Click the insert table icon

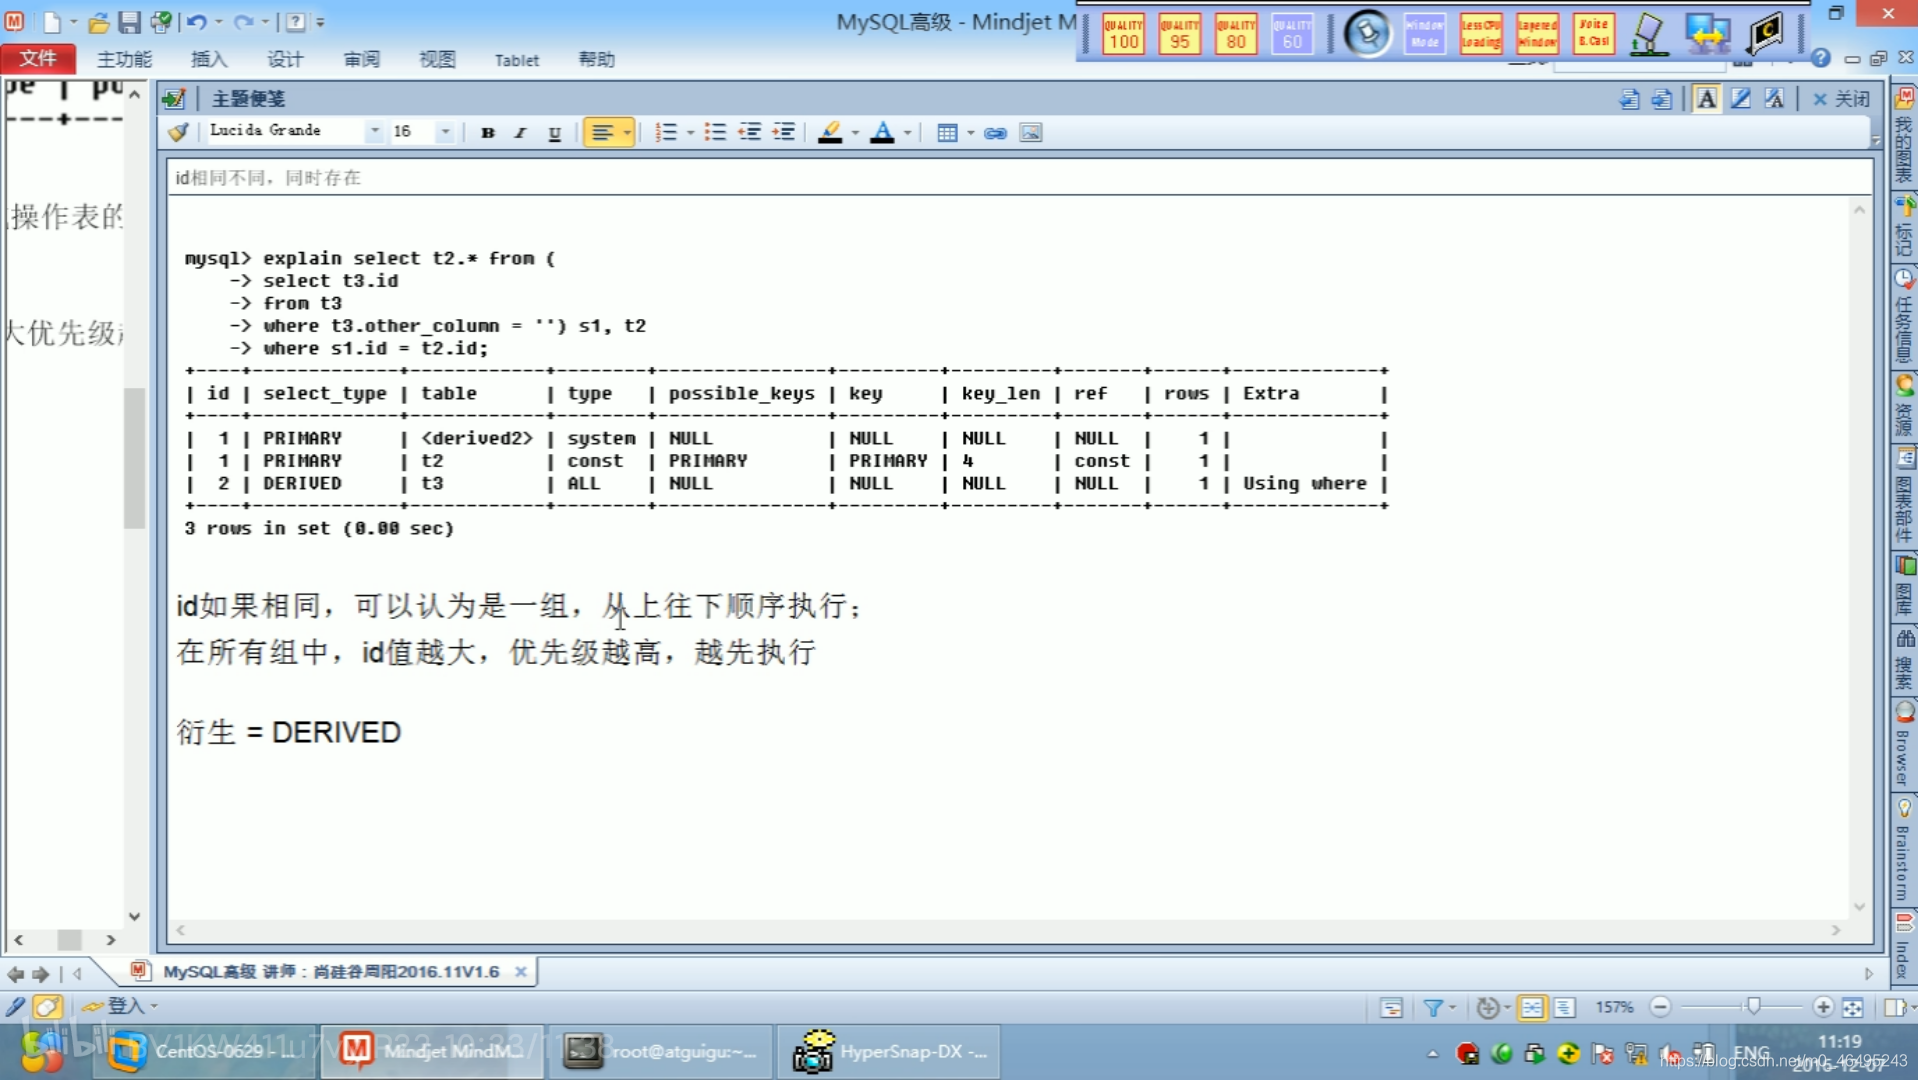click(947, 132)
